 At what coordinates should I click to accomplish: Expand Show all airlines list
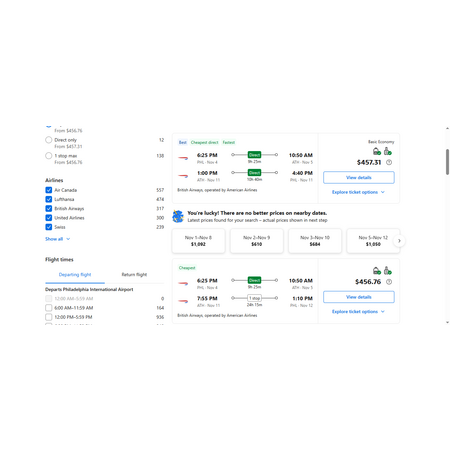tap(58, 239)
